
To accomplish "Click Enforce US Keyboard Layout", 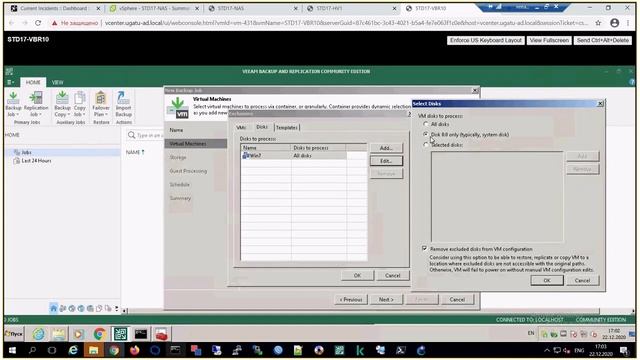I will (x=486, y=40).
